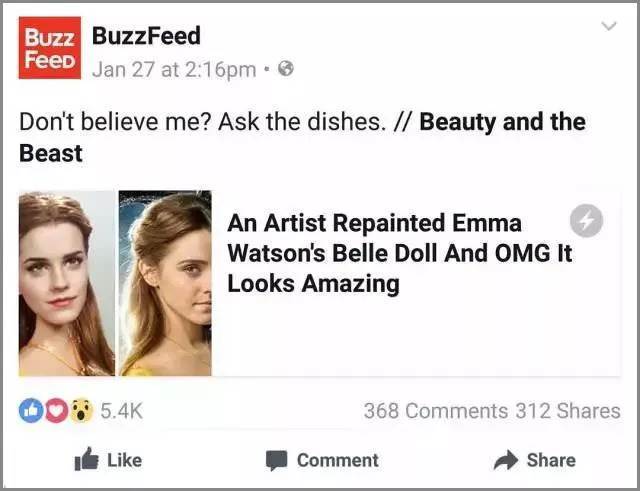Click the wow face reaction emoji
This screenshot has width=640, height=491.
(81, 411)
